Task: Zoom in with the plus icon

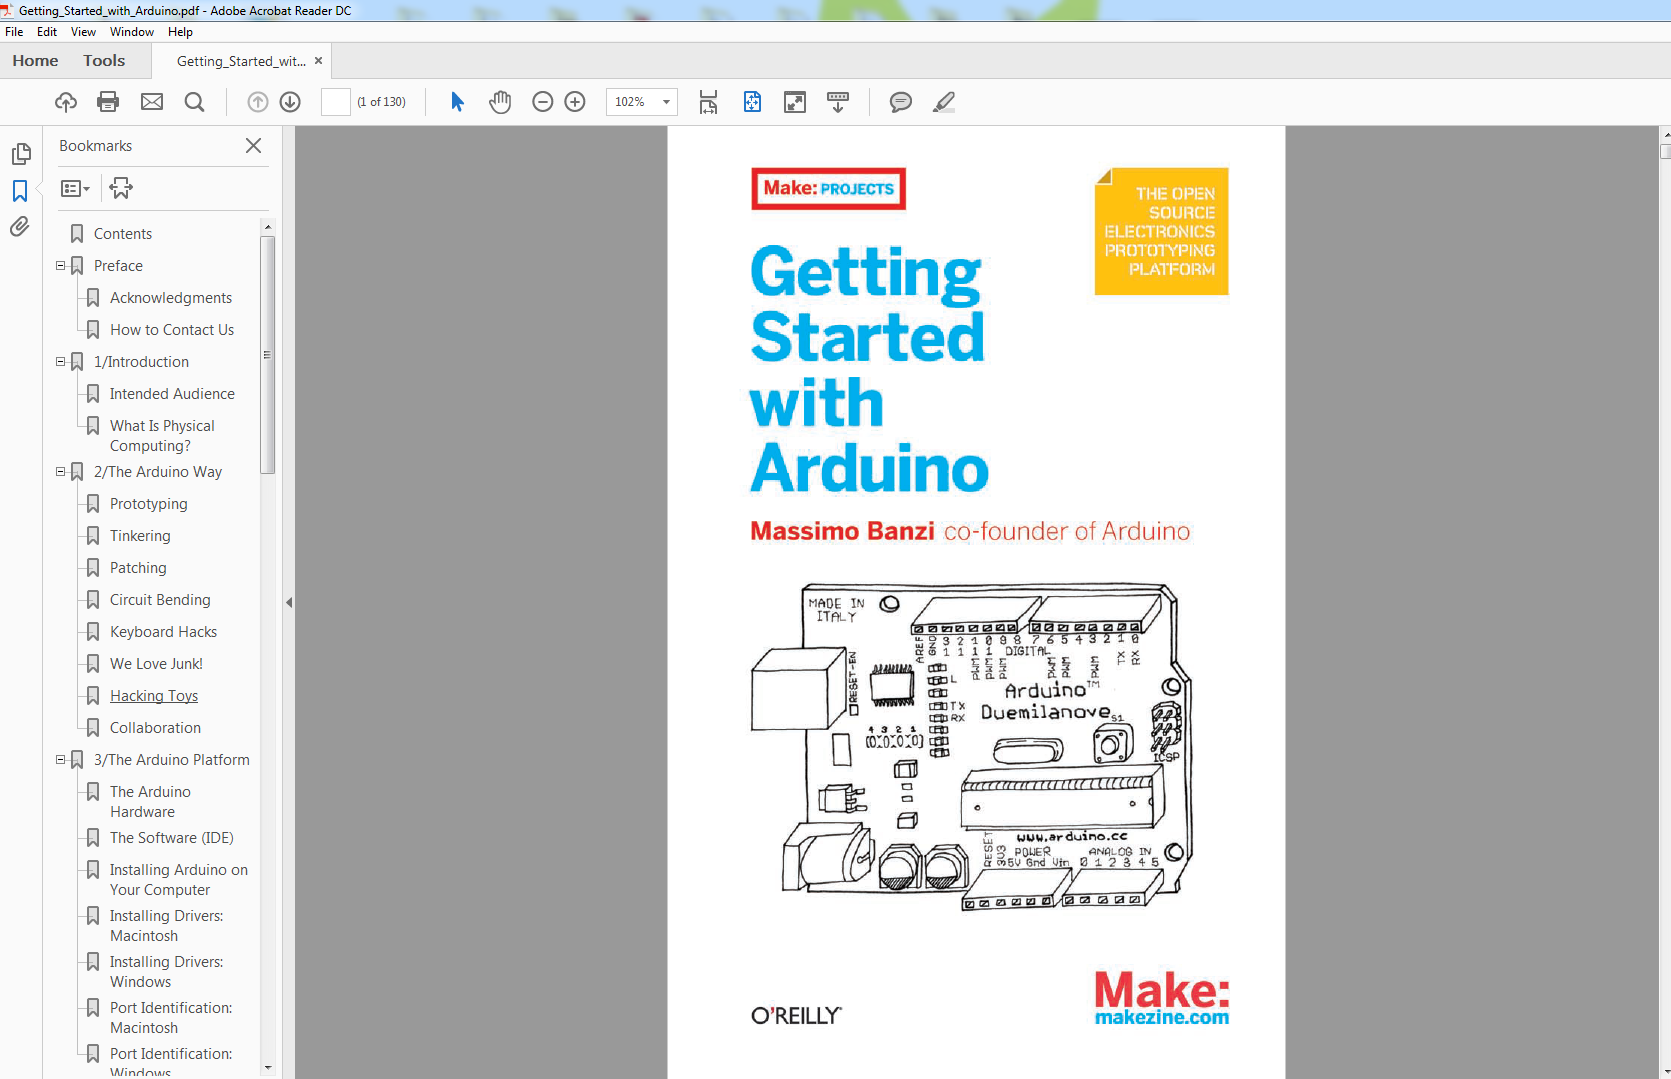Action: (x=575, y=102)
